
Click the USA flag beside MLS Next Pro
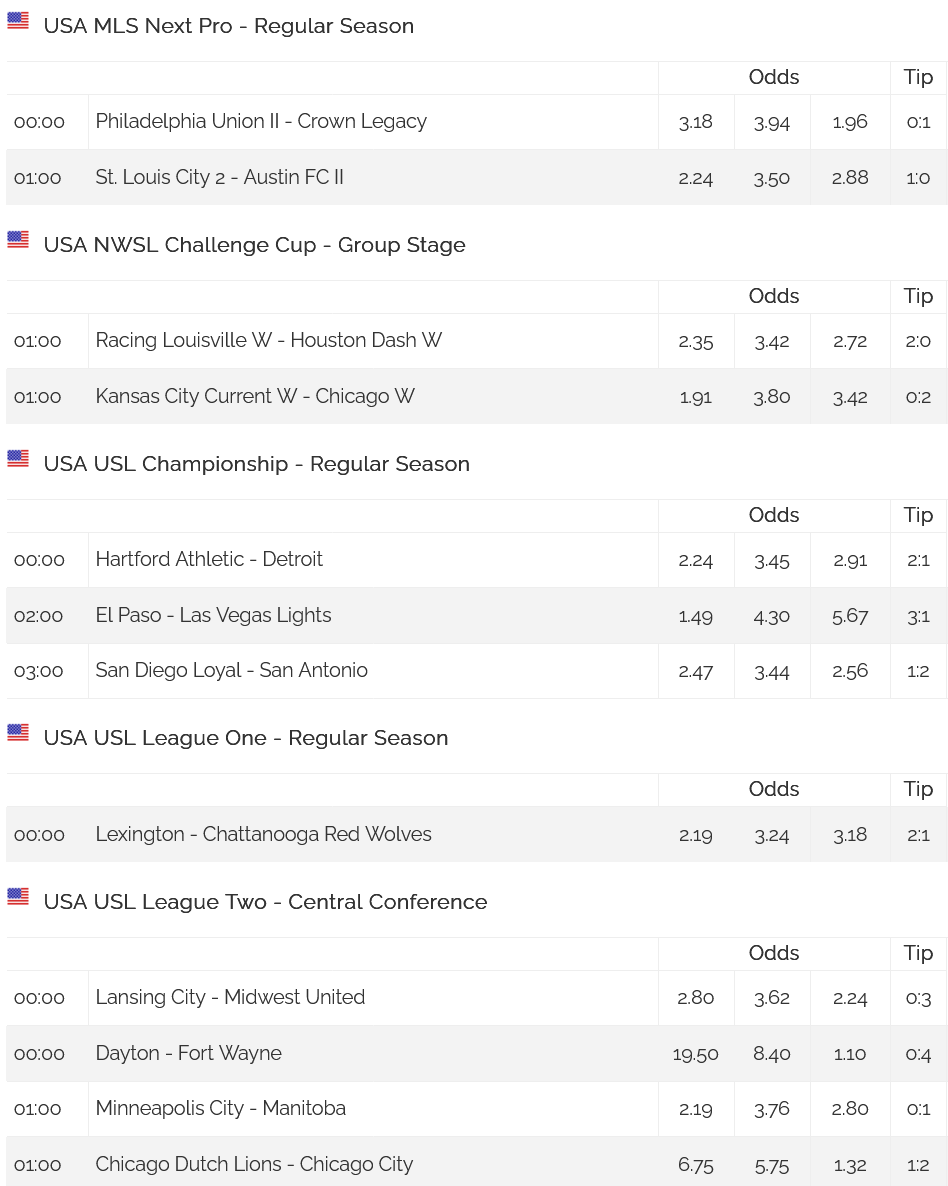[x=18, y=20]
